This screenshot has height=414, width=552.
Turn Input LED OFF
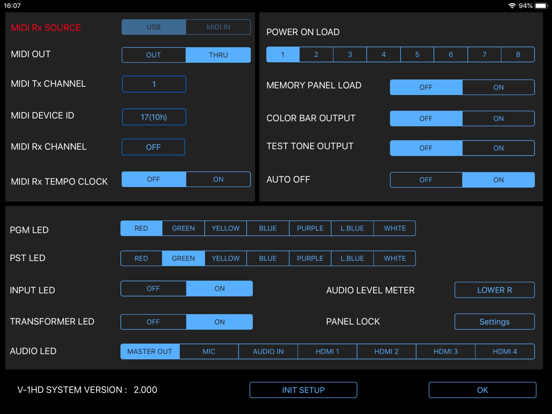coord(153,289)
